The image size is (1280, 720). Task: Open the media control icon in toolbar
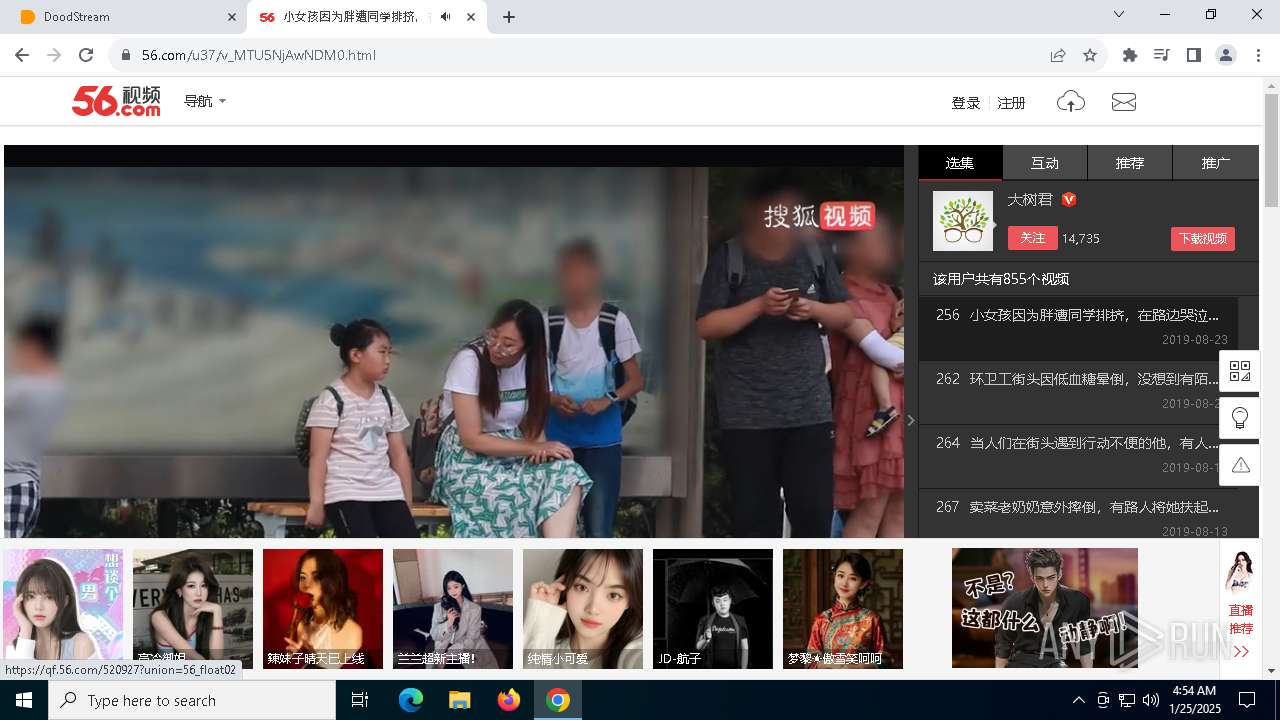coord(1161,55)
